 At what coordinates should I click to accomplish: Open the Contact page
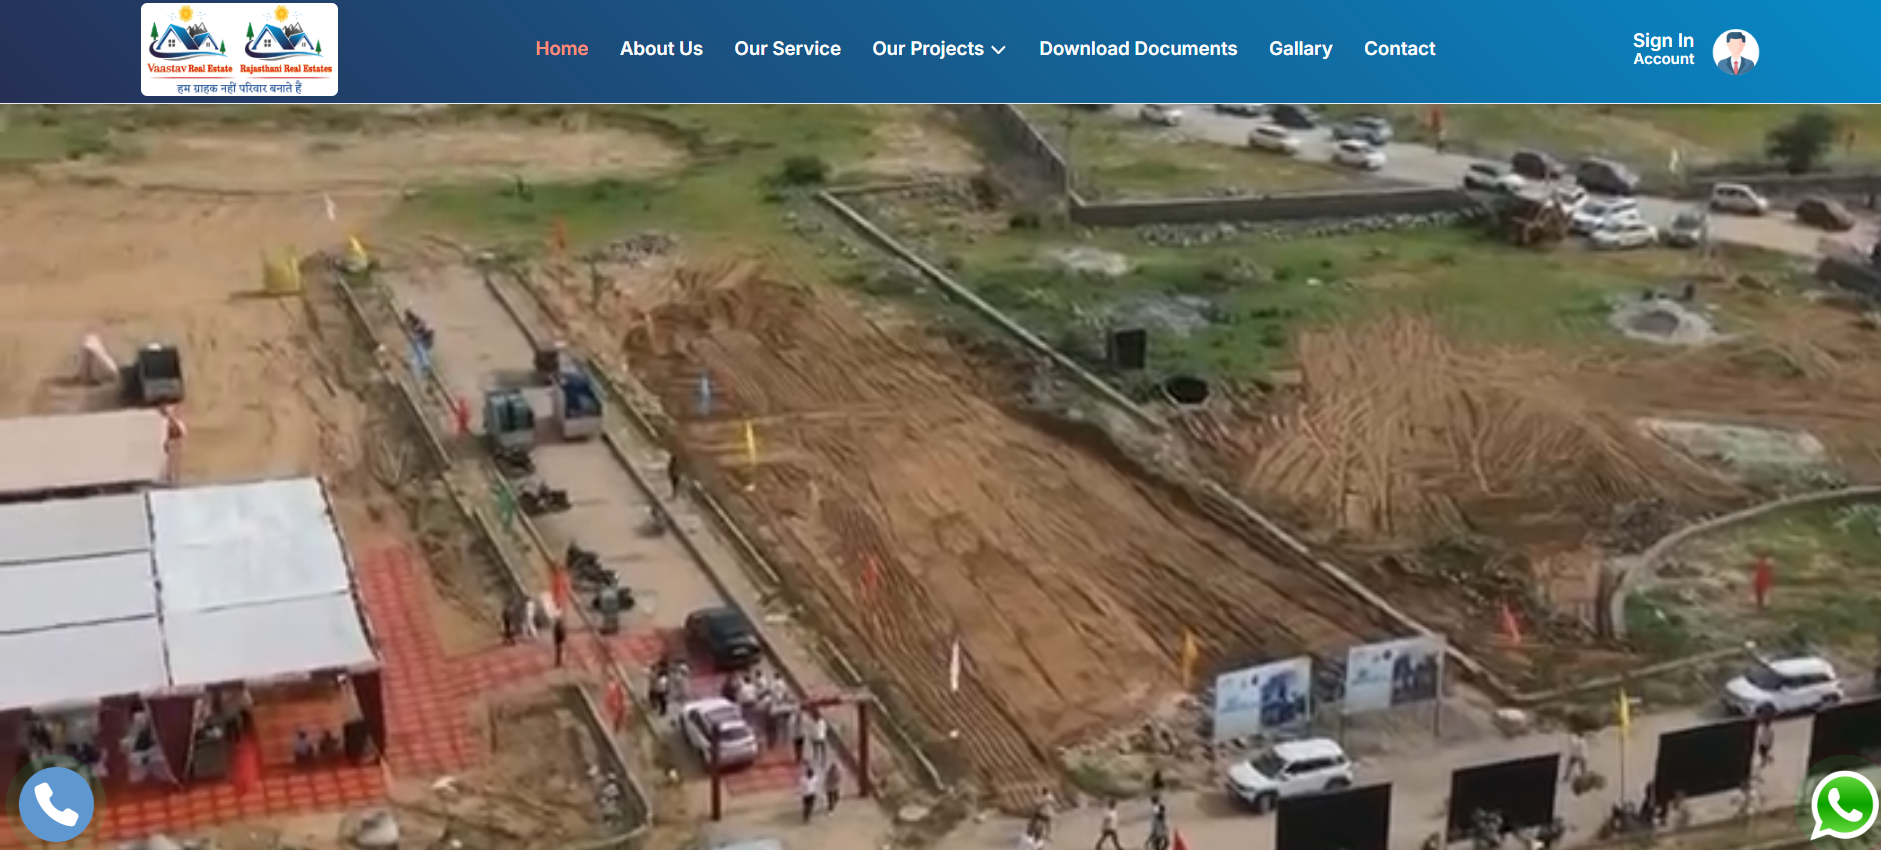(1399, 49)
